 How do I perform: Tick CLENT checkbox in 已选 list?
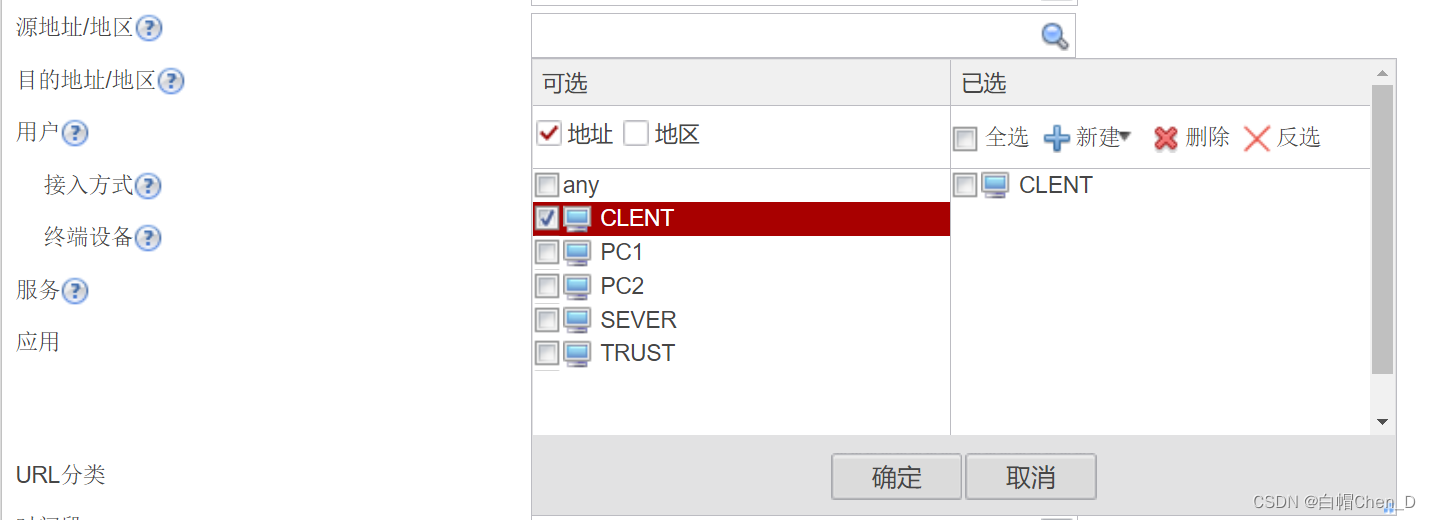tap(965, 186)
